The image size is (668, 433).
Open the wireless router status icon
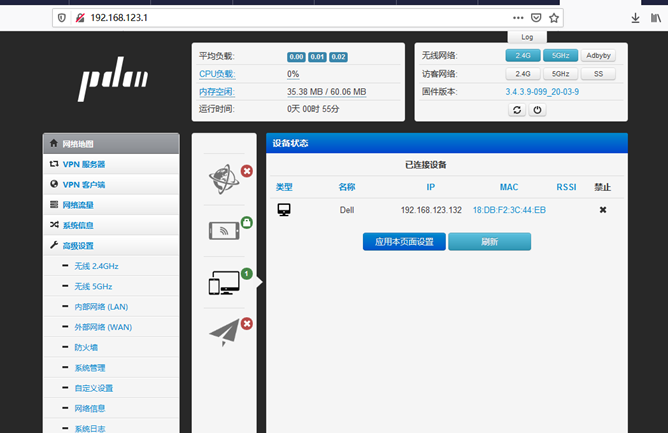pyautogui.click(x=224, y=231)
